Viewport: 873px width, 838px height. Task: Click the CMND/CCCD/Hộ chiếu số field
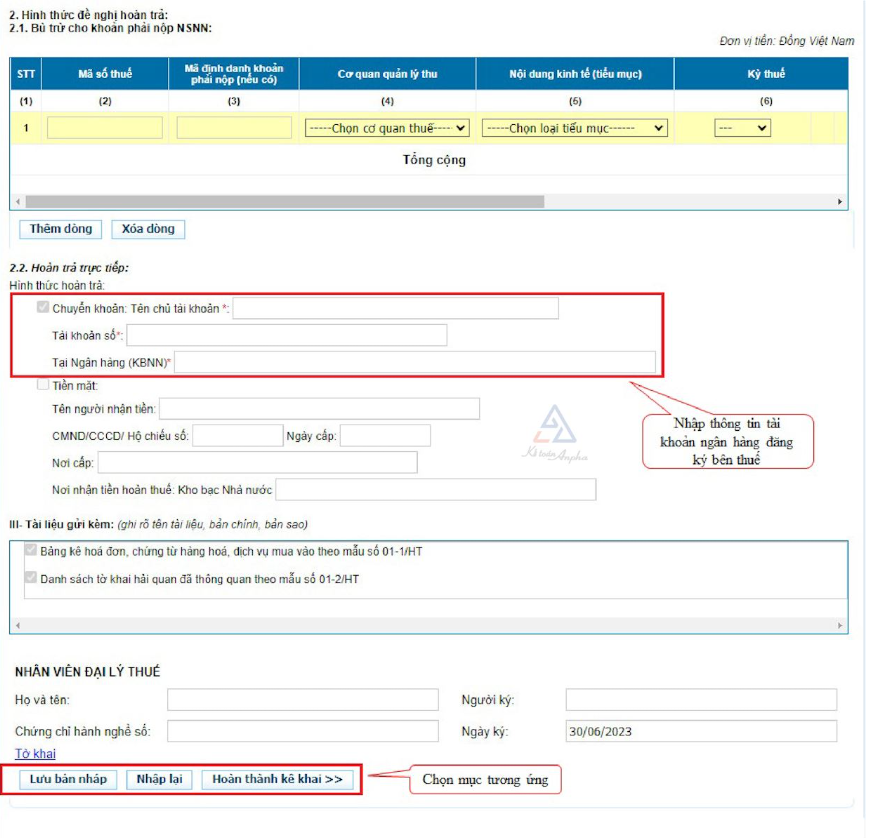point(238,435)
